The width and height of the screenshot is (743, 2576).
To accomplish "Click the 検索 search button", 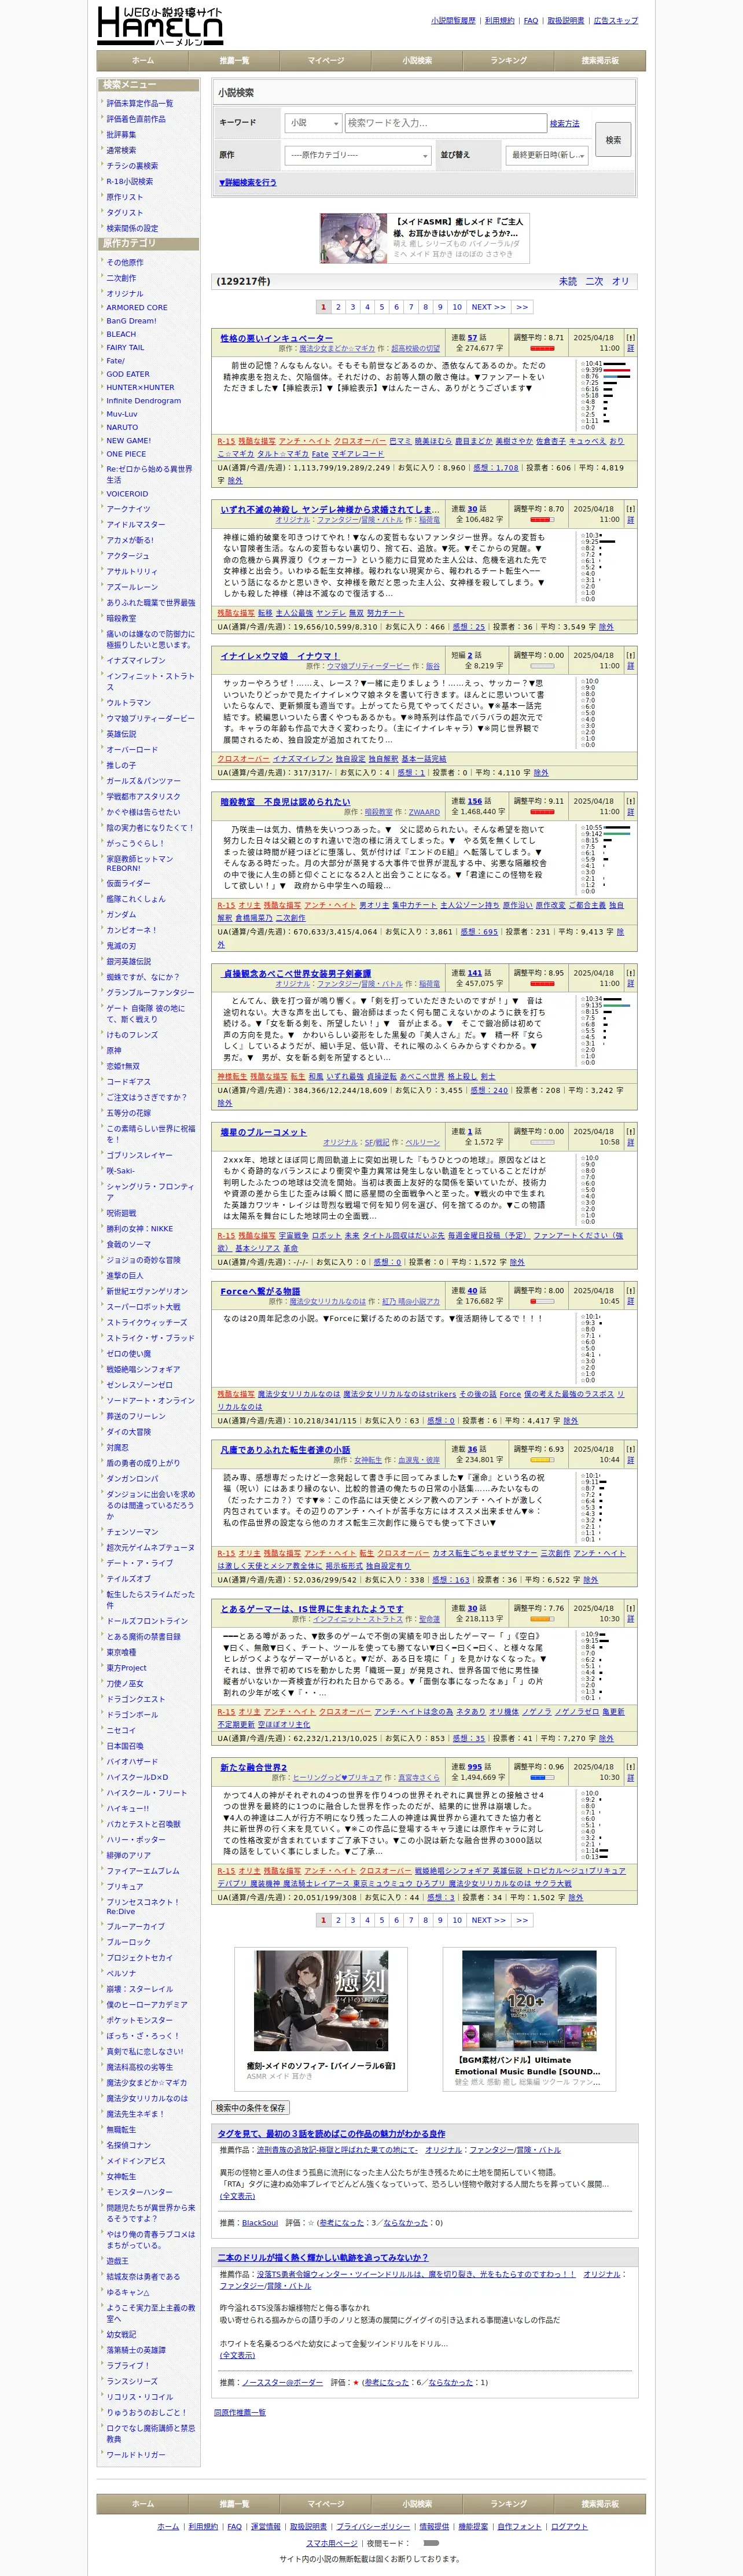I will click(613, 140).
